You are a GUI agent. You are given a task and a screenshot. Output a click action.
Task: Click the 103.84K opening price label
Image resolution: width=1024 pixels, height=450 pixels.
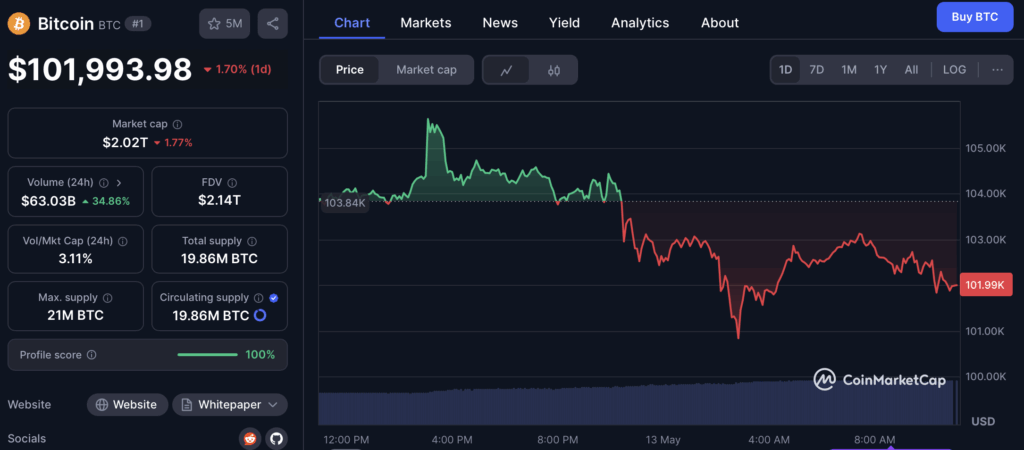(x=345, y=203)
